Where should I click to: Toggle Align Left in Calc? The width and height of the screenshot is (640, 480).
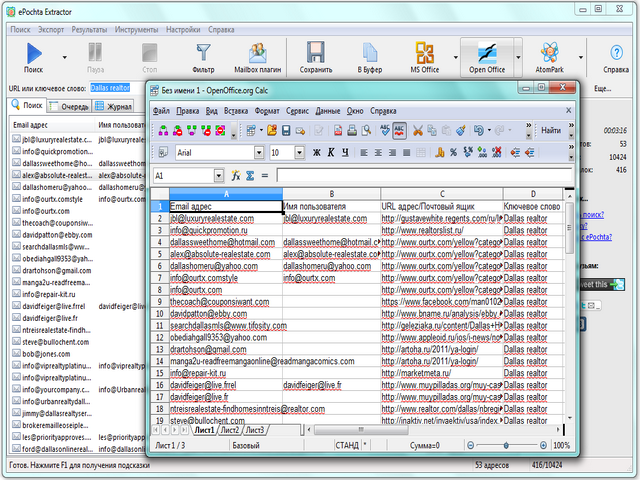coord(364,153)
